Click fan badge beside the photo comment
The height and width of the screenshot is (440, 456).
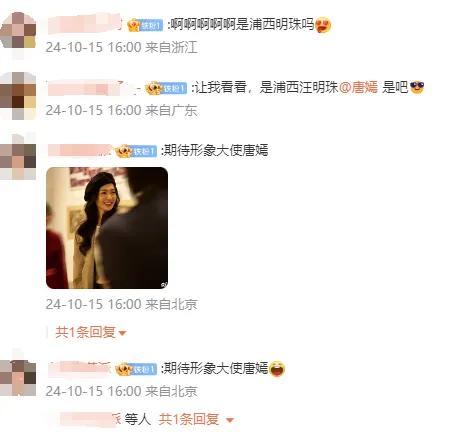136,151
